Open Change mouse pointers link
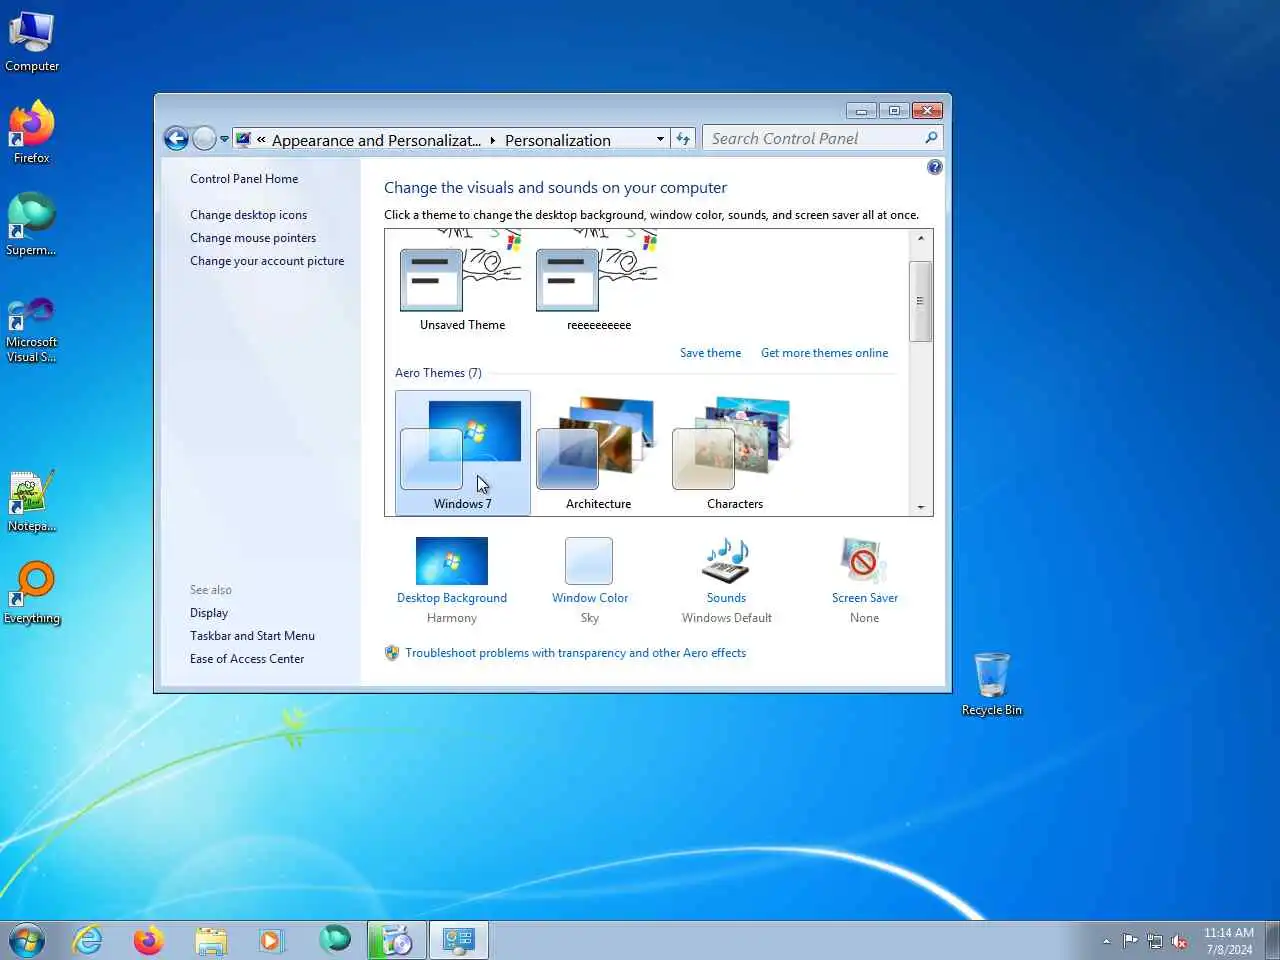The width and height of the screenshot is (1280, 960). click(x=253, y=238)
